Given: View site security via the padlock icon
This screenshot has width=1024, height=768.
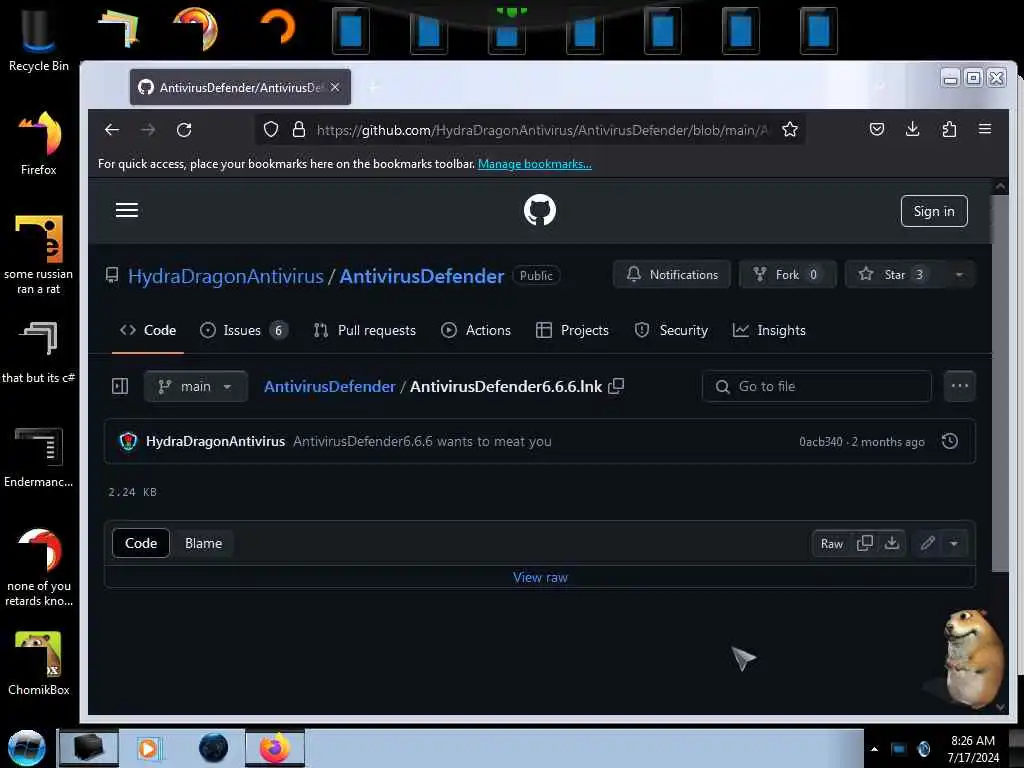Looking at the screenshot, I should click(x=299, y=129).
